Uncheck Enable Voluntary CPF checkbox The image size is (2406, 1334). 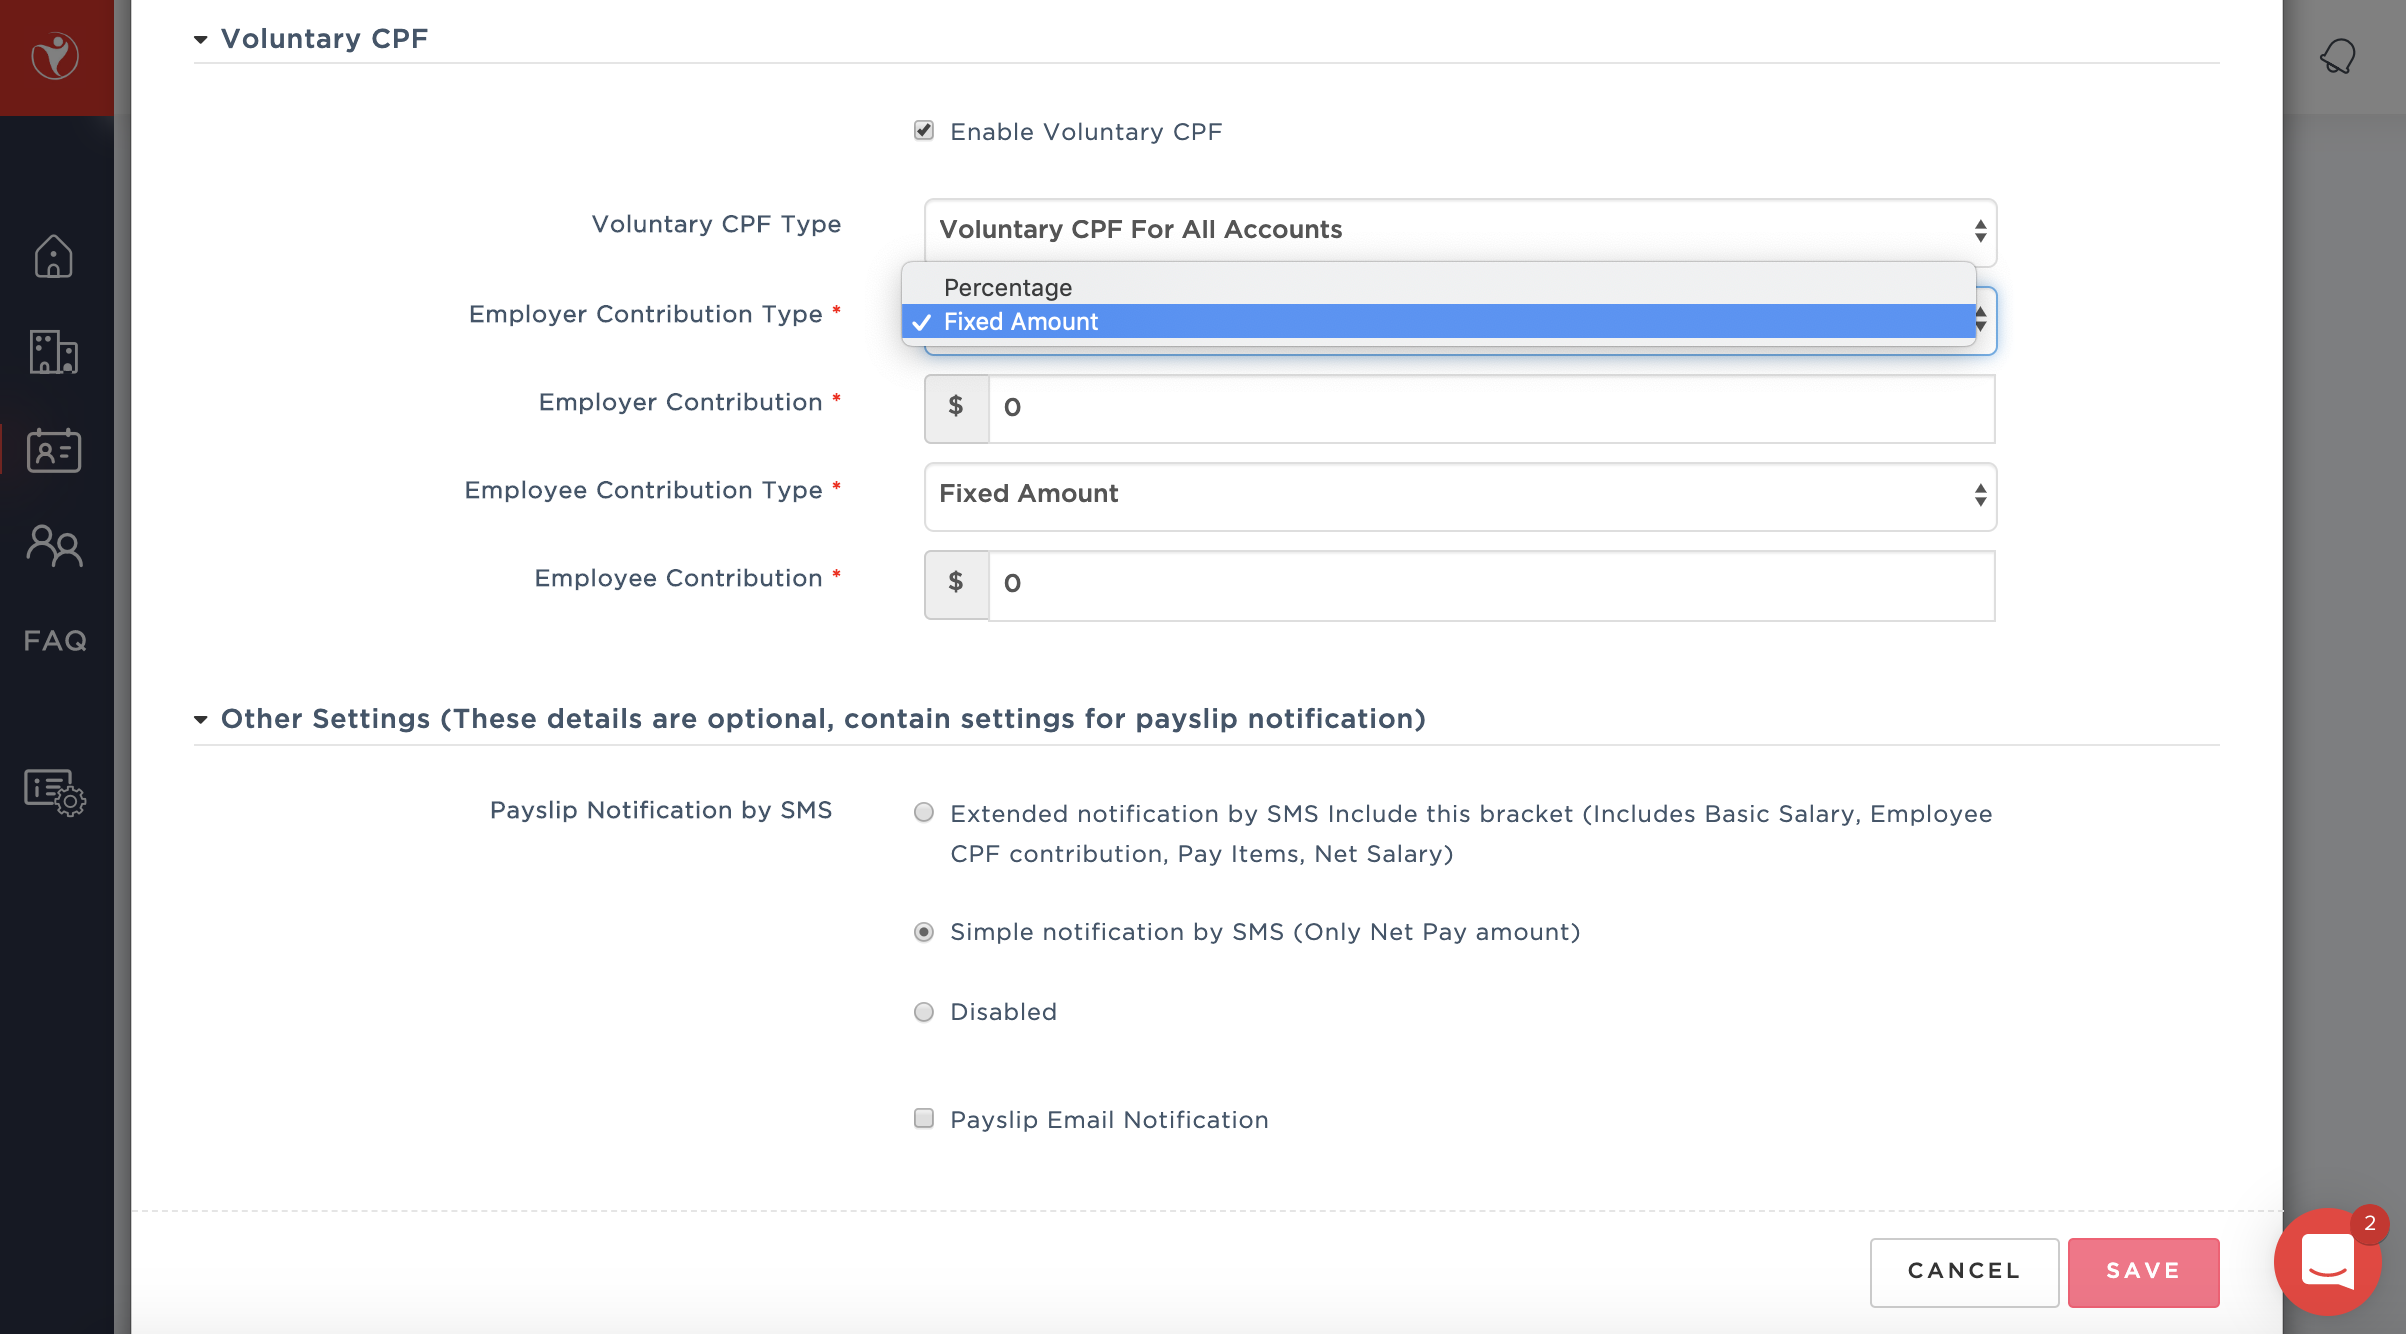tap(924, 131)
